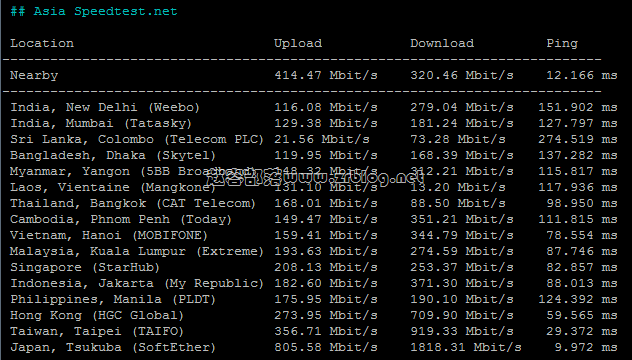Screen dimensions: 632x360
Task: Click Hanoi download 344.79 Mbit/s
Action: pos(462,235)
